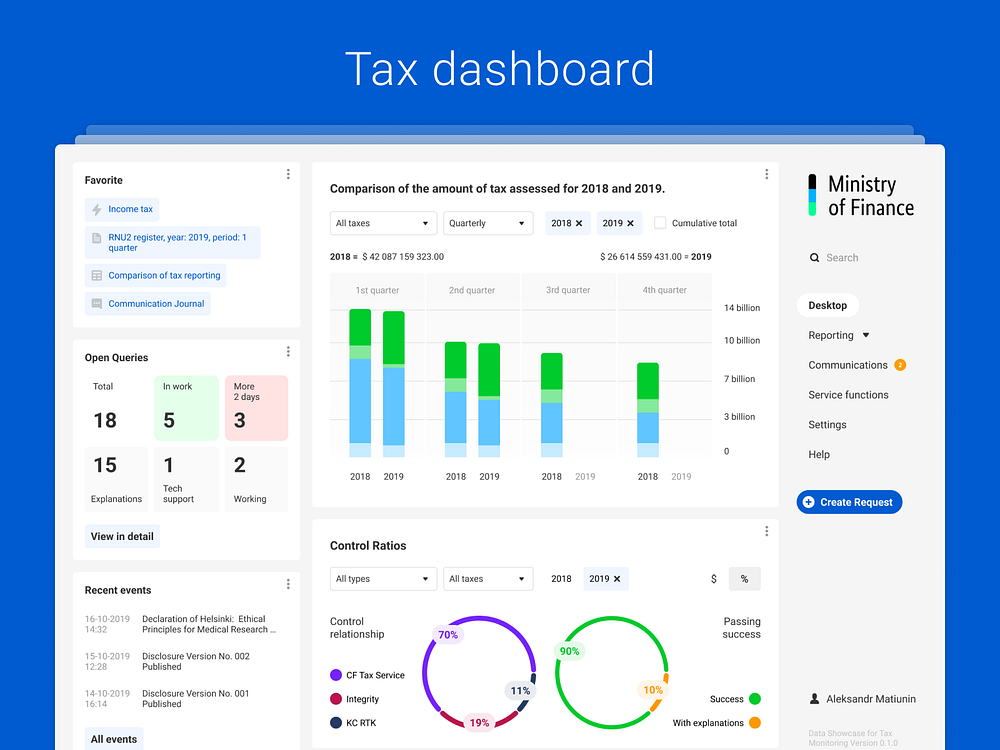Remove the 2018 filter chip in the comparison chart
Screen dimensions: 1000x750
click(x=579, y=223)
